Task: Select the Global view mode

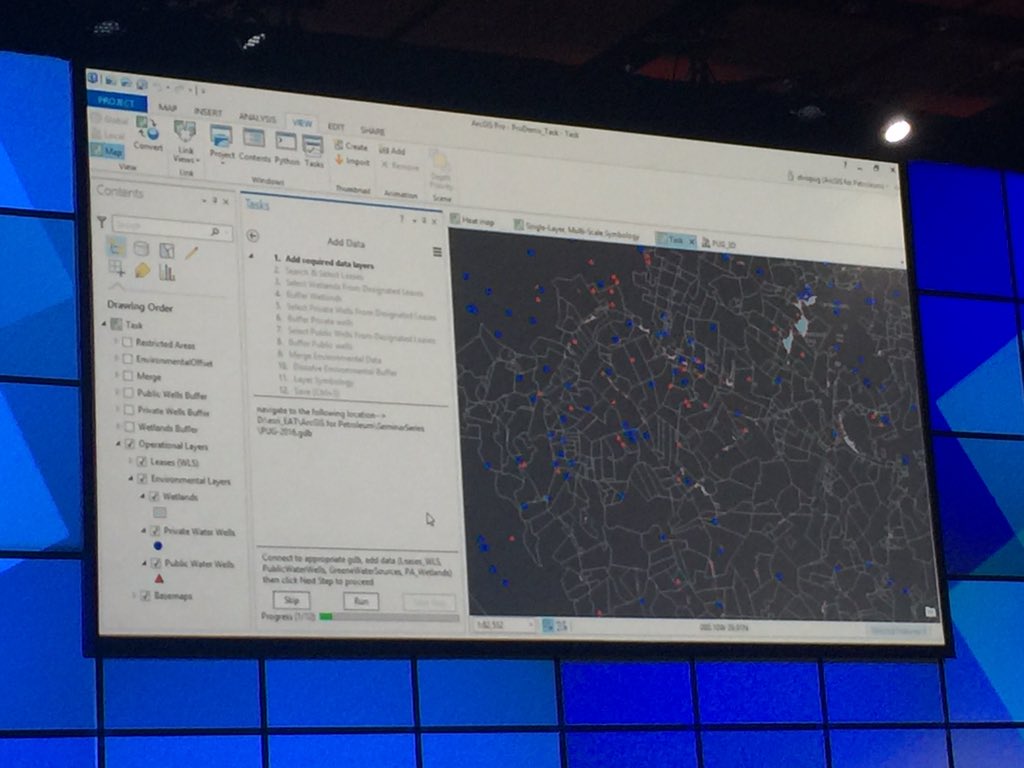Action: pos(110,120)
